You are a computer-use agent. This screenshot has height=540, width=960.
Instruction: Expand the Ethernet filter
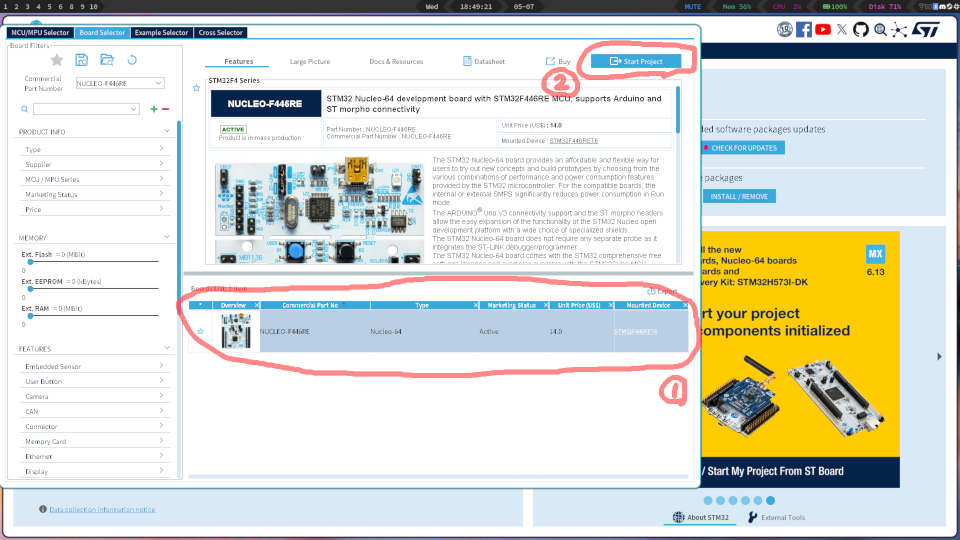coord(161,456)
